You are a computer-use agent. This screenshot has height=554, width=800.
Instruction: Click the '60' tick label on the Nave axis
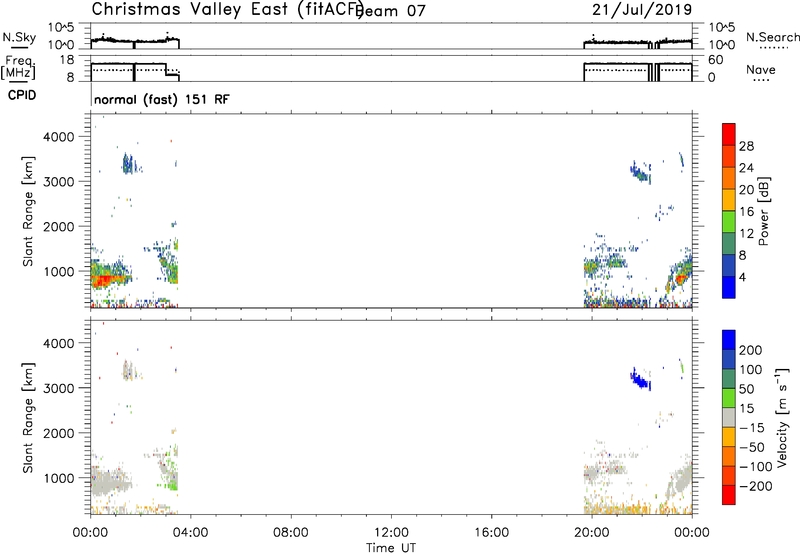tap(715, 60)
